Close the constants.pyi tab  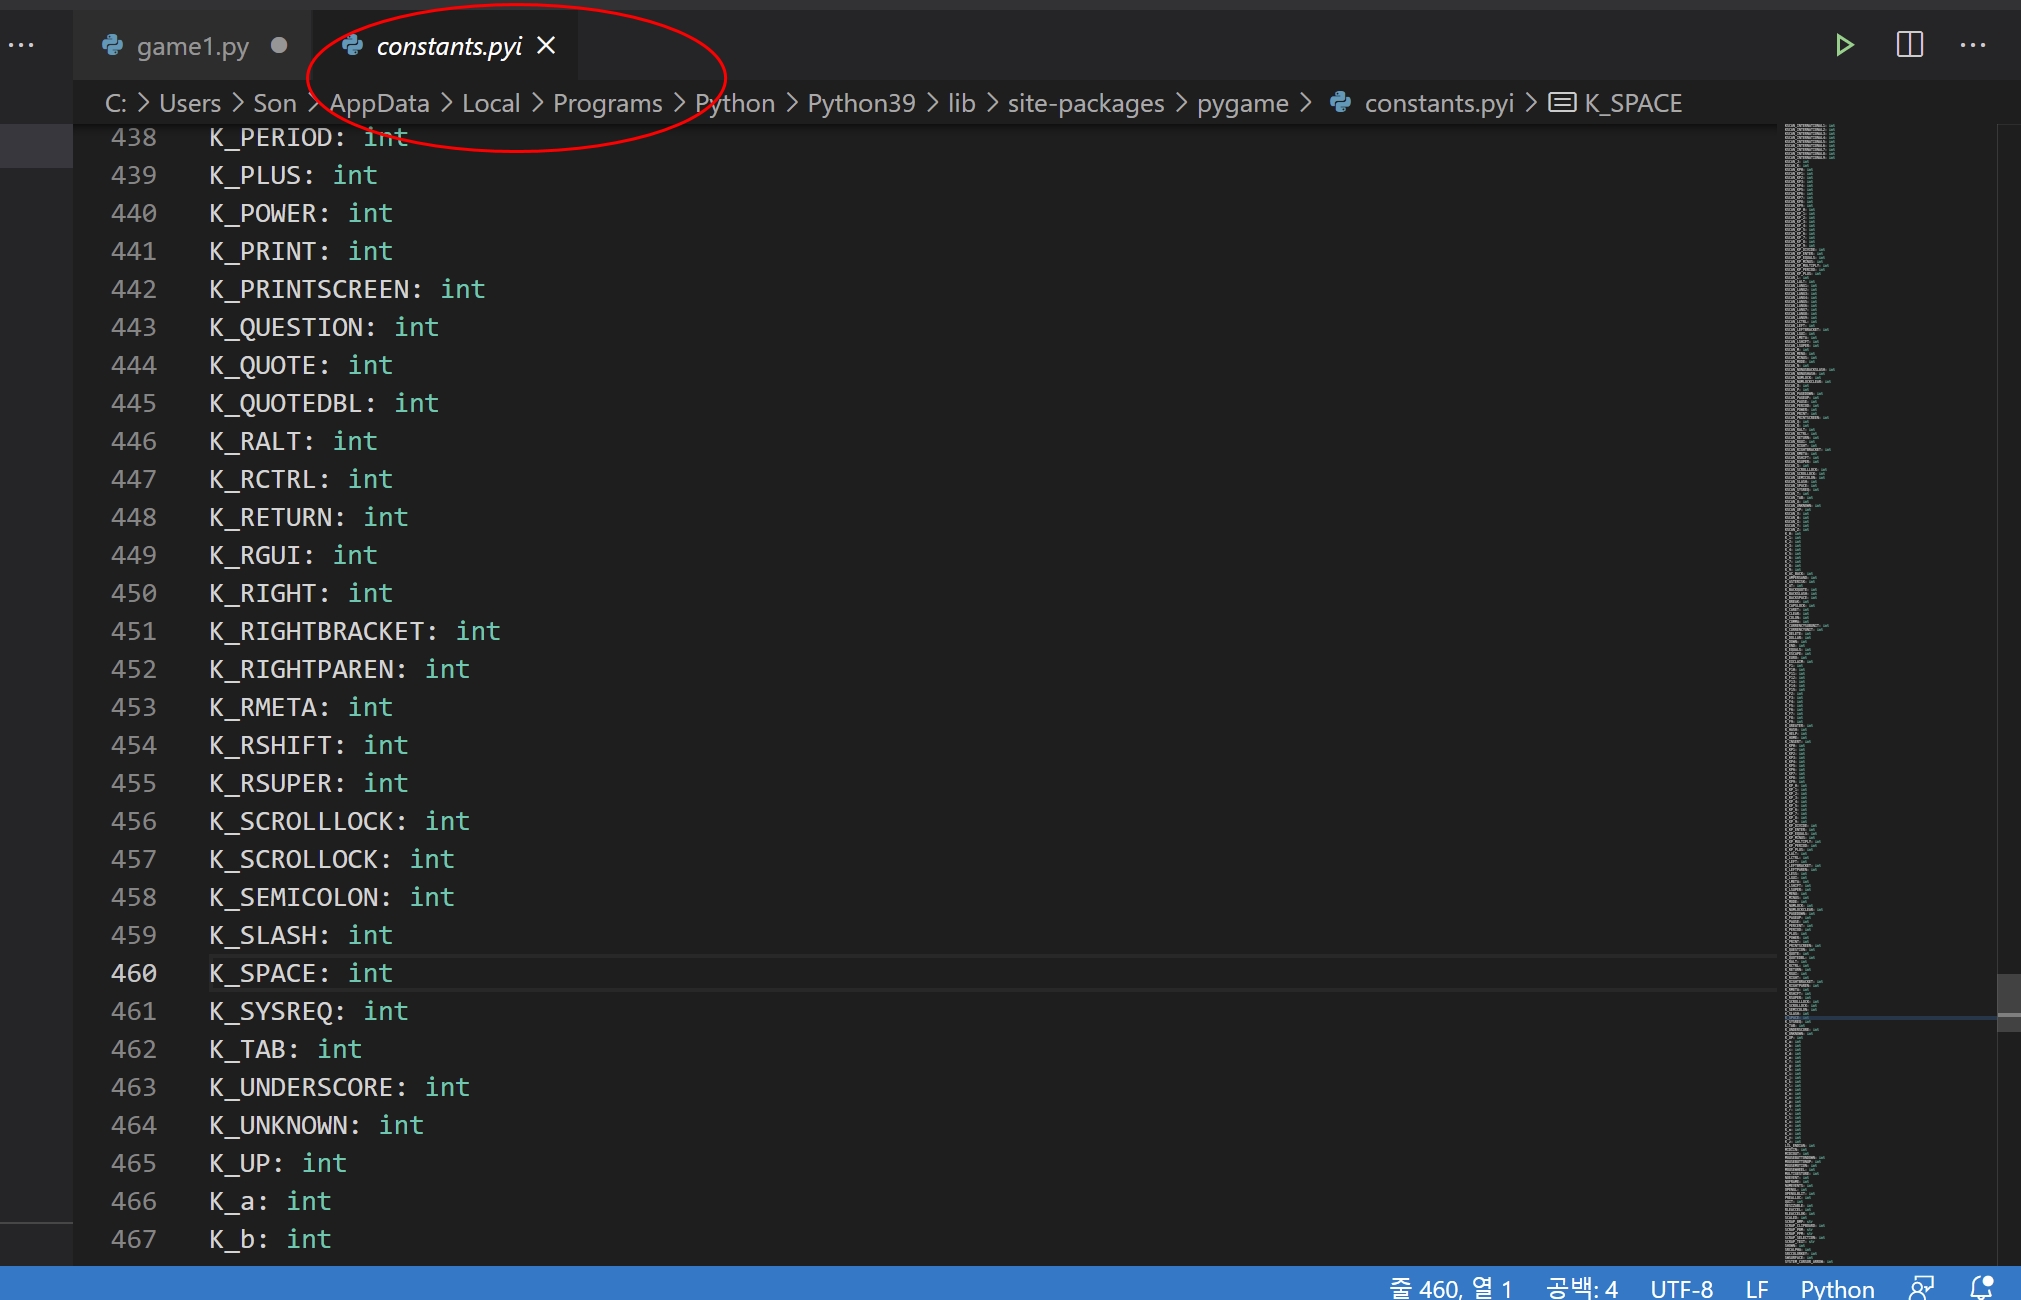click(x=546, y=46)
